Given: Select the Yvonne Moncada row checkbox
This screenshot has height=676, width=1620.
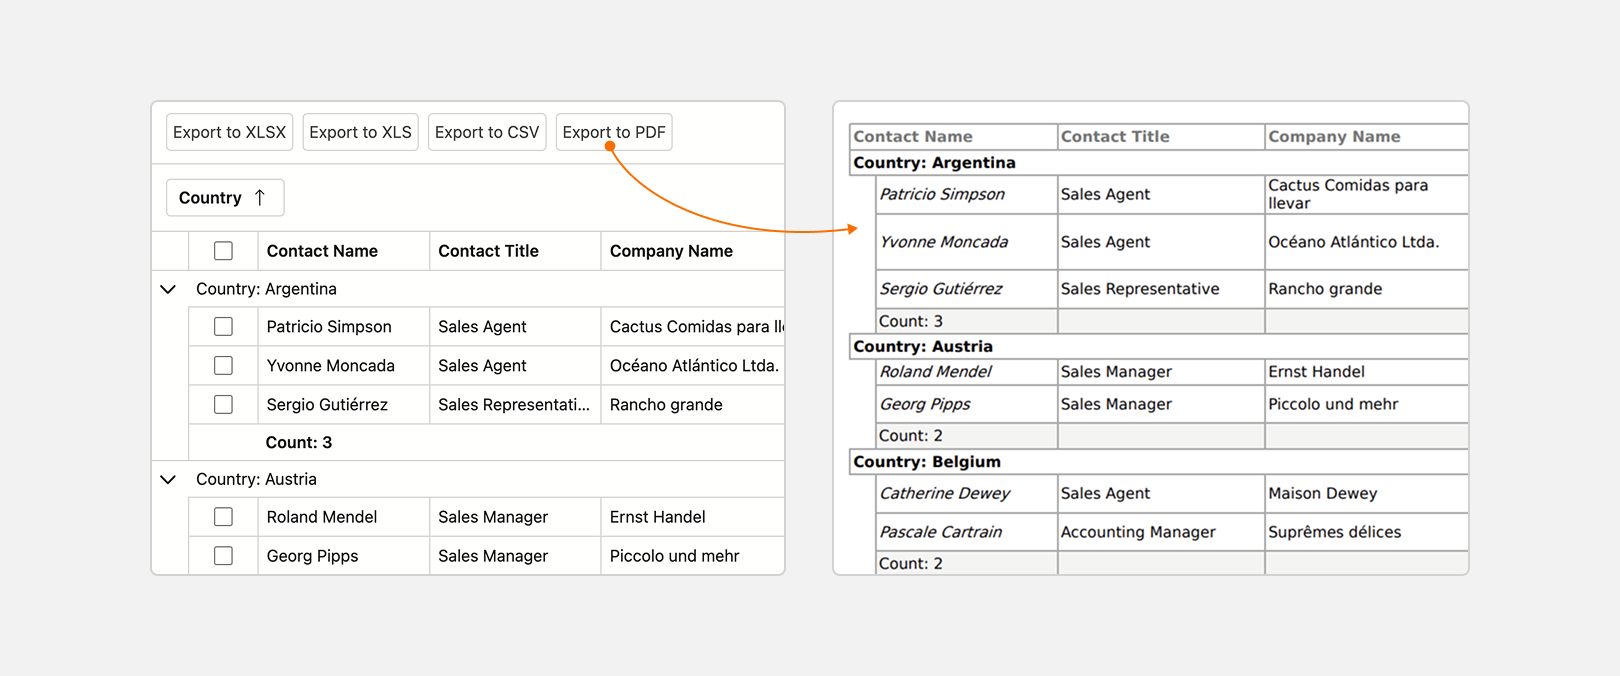Looking at the screenshot, I should (223, 366).
